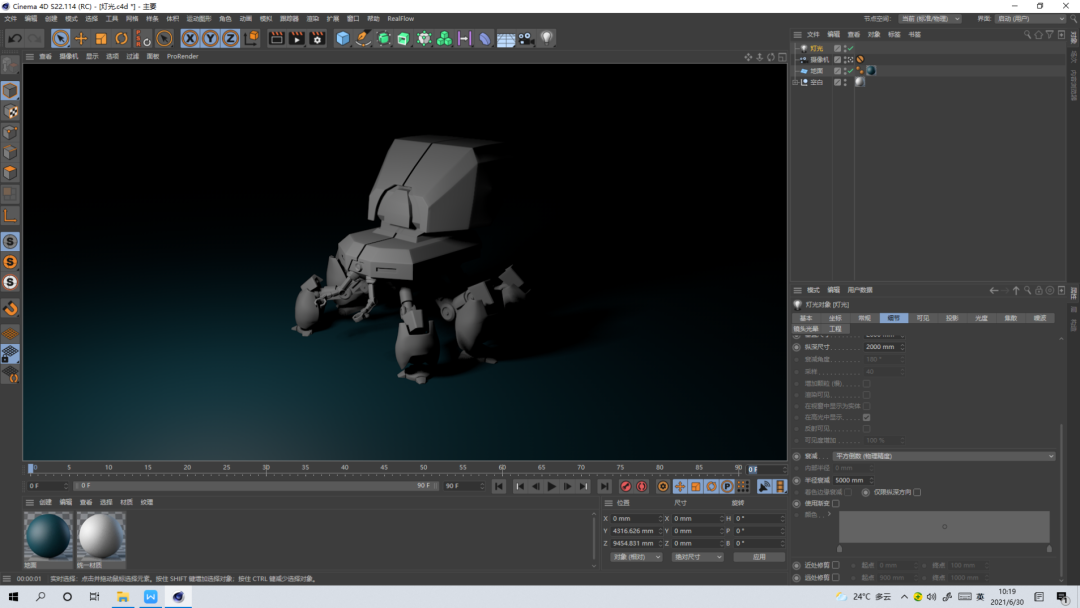Screen dimensions: 1080x608
Task: Enable the 远处修剪 checkbox
Action: (x=835, y=578)
